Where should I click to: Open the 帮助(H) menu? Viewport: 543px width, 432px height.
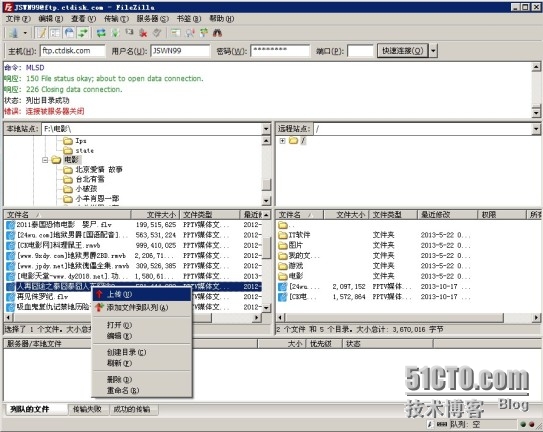[x=222, y=19]
